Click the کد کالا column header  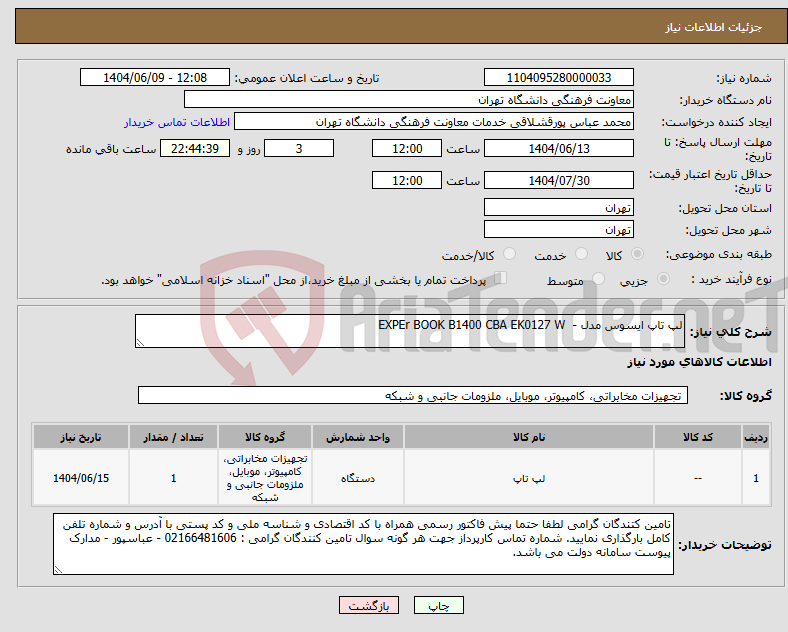click(x=698, y=437)
